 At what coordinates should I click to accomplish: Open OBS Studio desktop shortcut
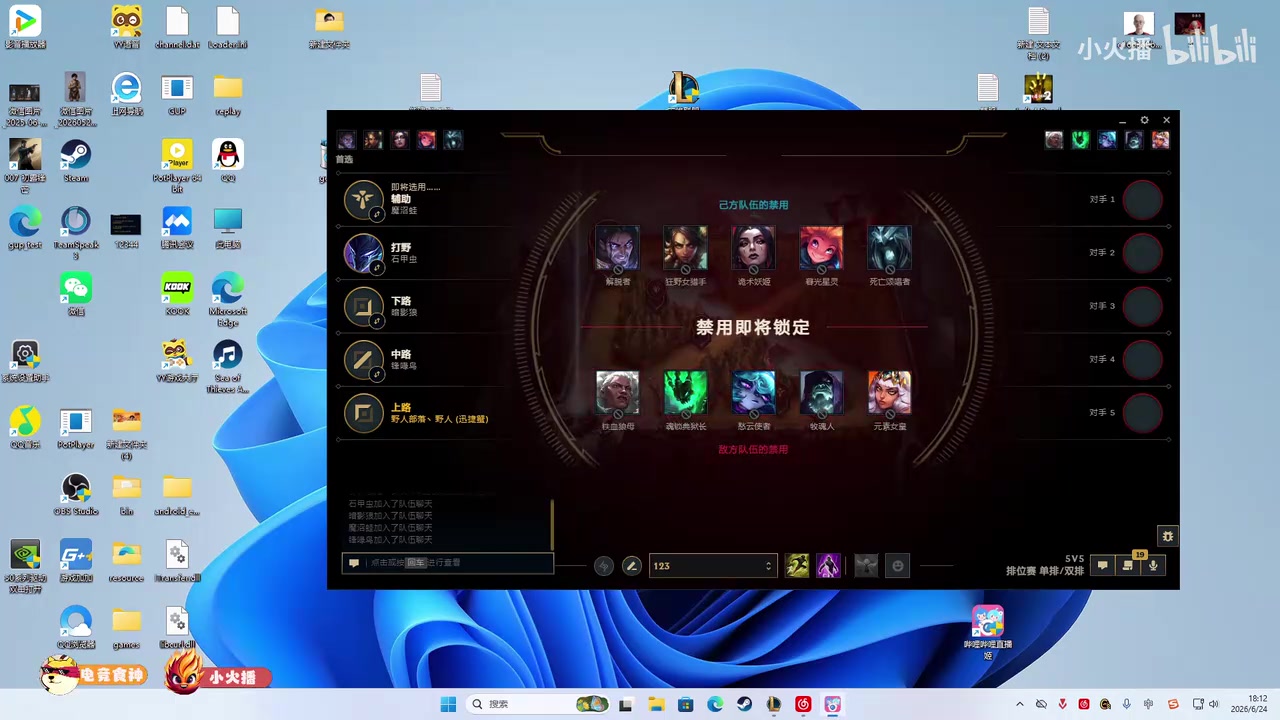click(76, 494)
